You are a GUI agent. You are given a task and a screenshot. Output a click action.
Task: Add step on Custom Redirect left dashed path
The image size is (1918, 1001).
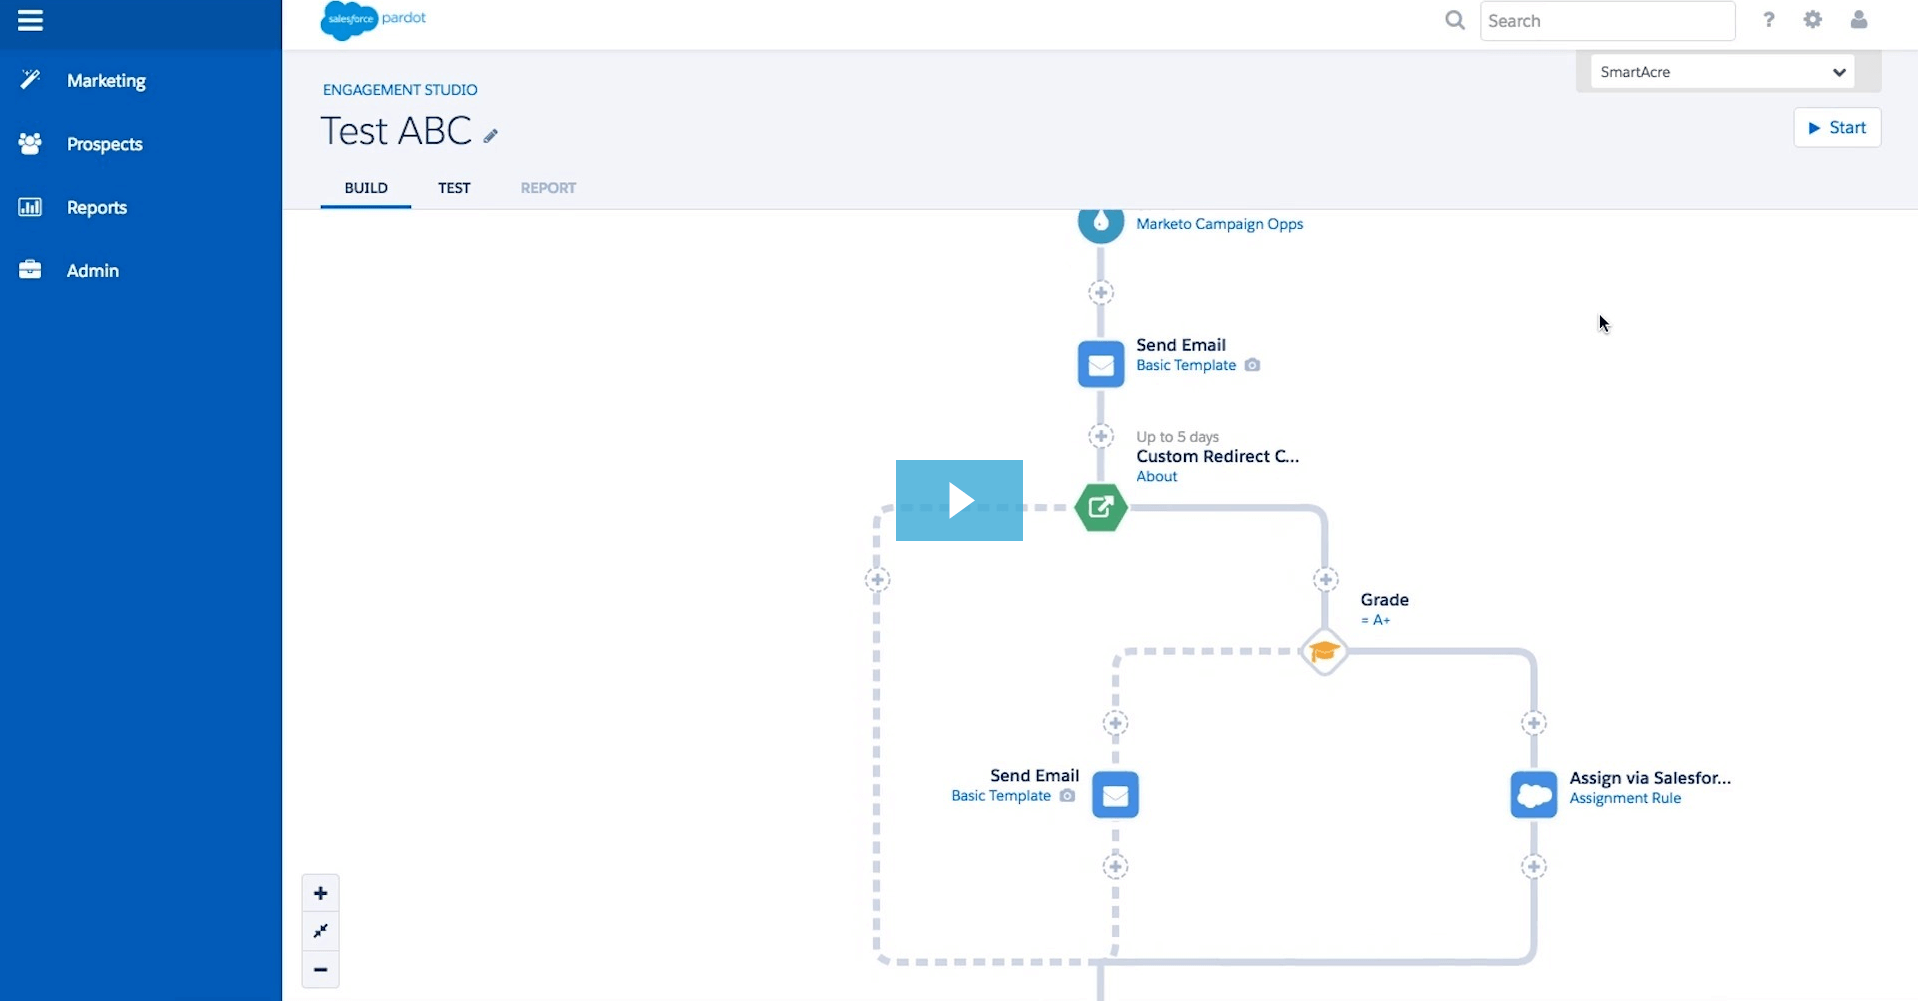point(877,580)
